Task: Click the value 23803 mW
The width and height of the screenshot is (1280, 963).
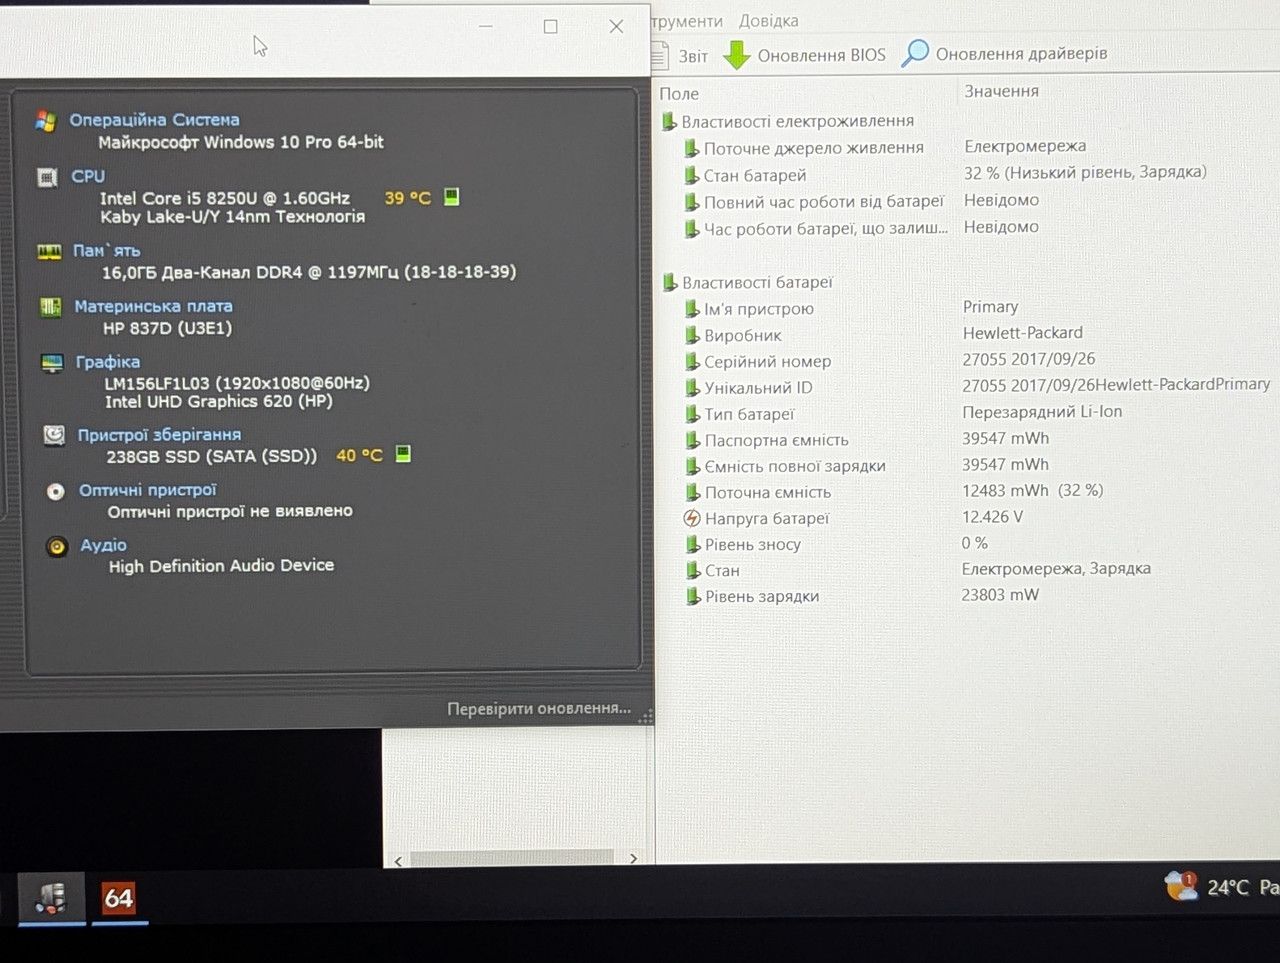Action: coord(1000,595)
